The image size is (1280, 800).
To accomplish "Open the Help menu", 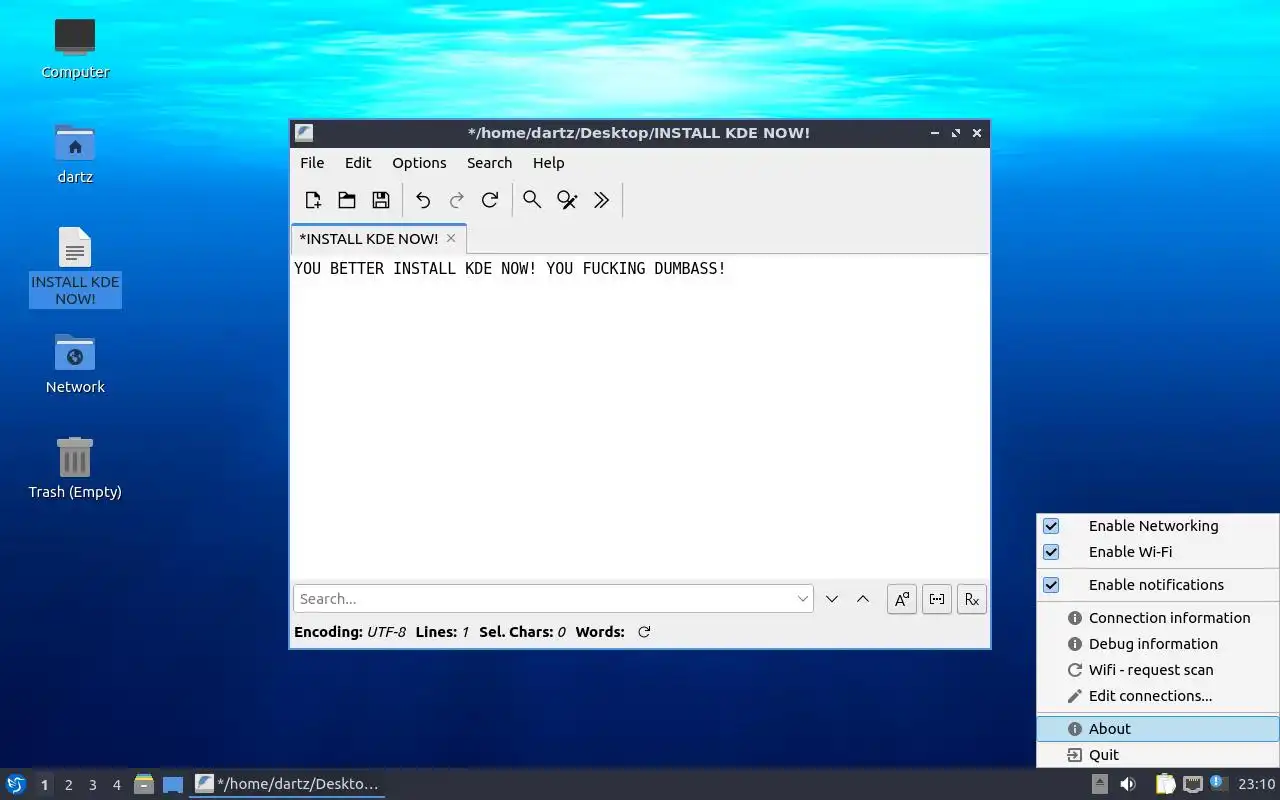I will [x=548, y=163].
